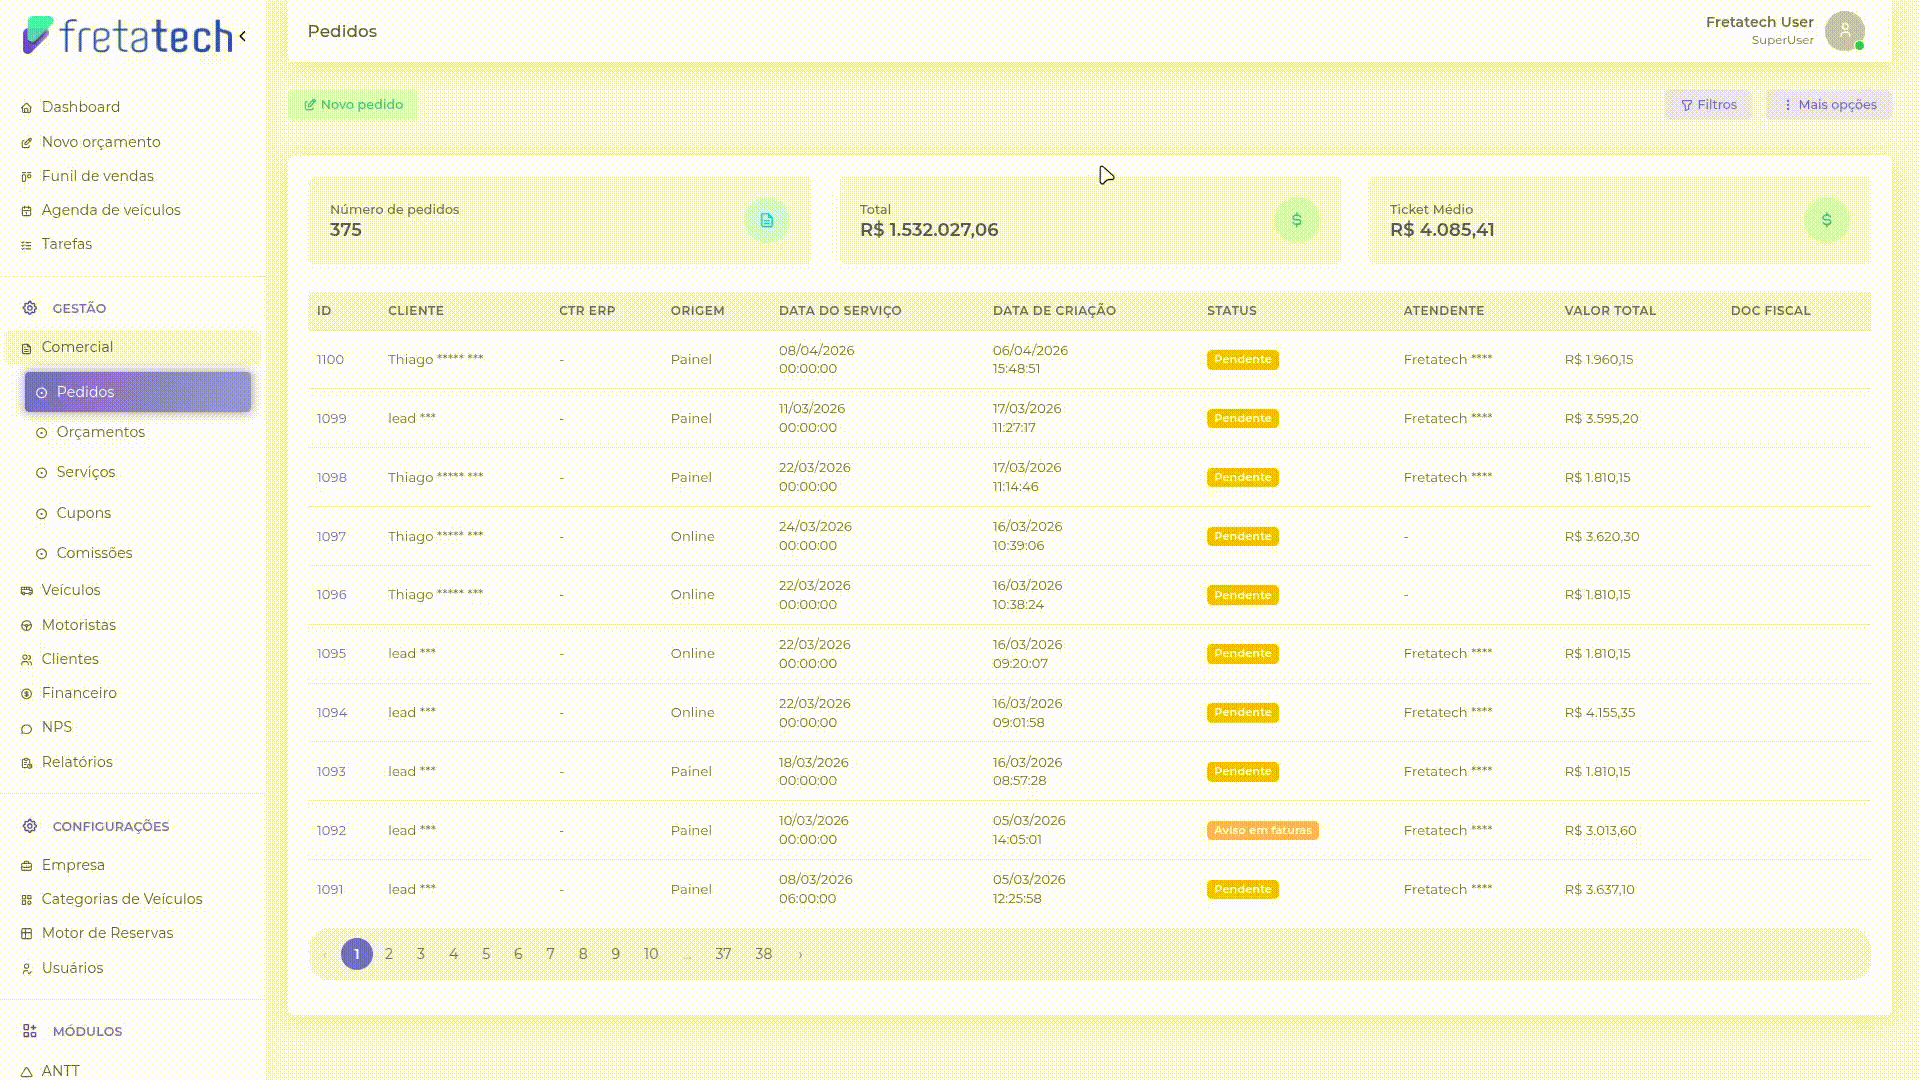Click the Empresa briefcase icon

[x=27, y=866]
